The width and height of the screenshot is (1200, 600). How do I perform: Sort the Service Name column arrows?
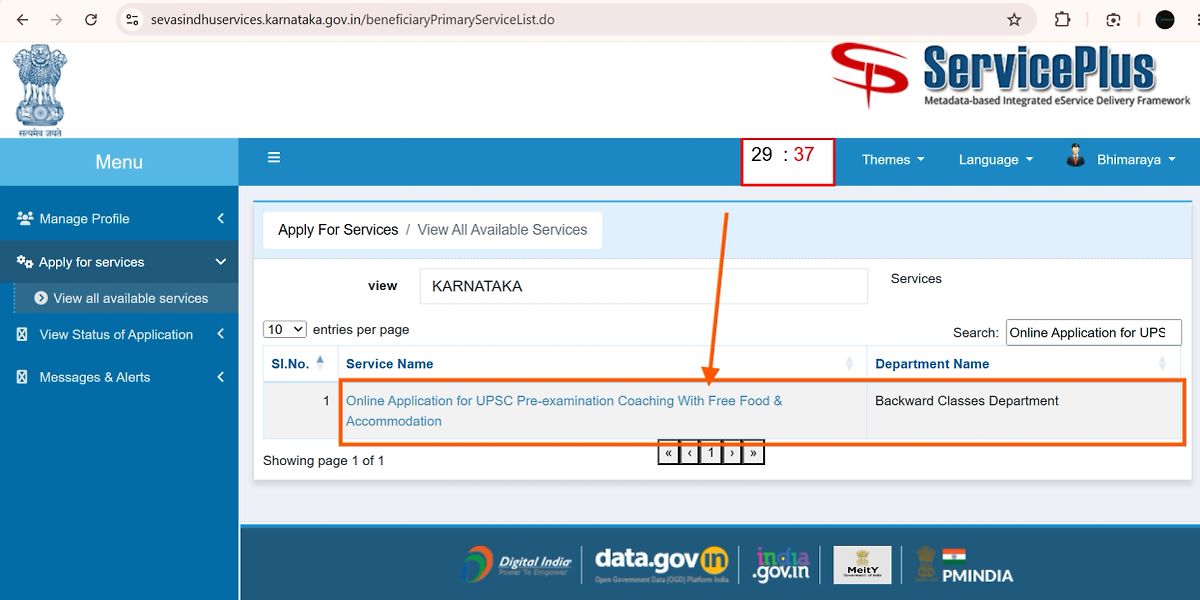pos(850,363)
